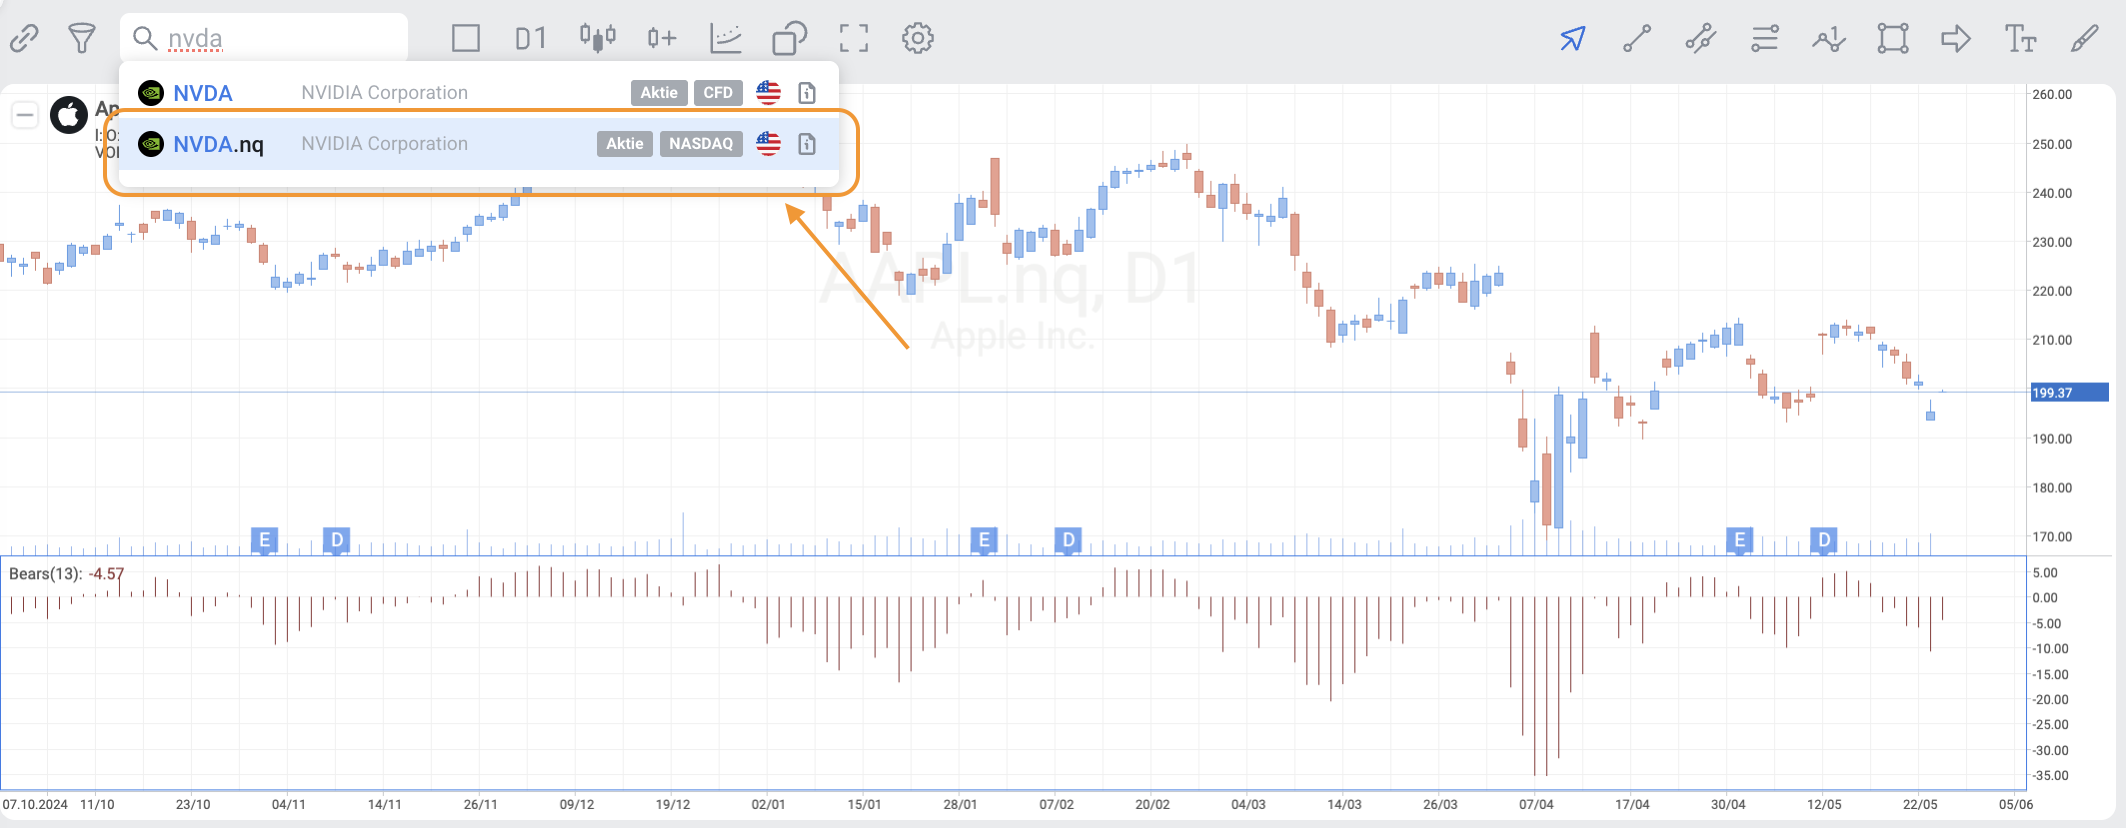Screen dimensions: 2126x828
Task: Click the D dividend marker near 04/11
Action: pos(337,541)
